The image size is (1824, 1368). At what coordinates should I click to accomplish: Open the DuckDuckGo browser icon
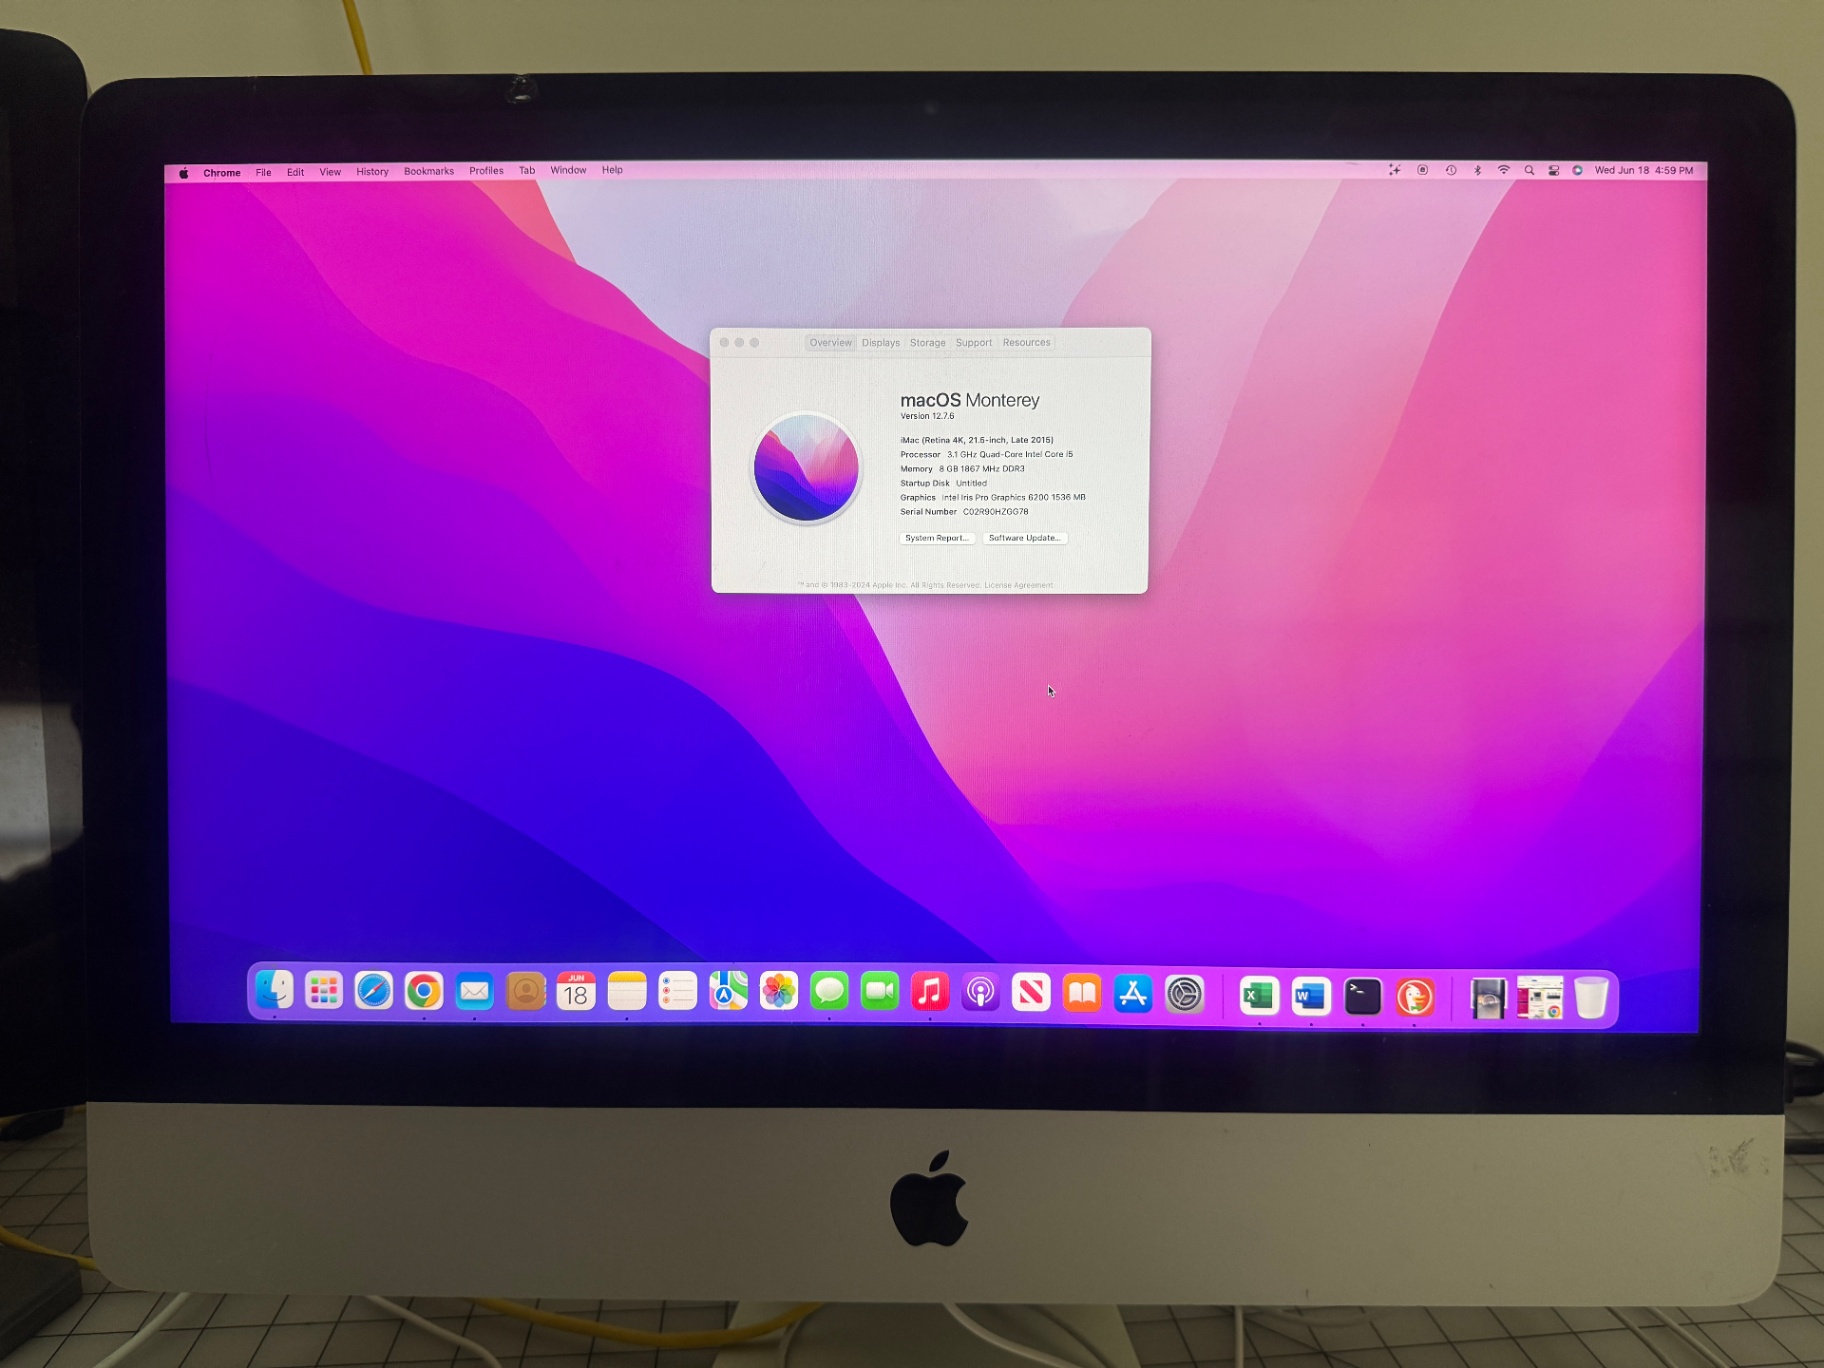point(1414,997)
